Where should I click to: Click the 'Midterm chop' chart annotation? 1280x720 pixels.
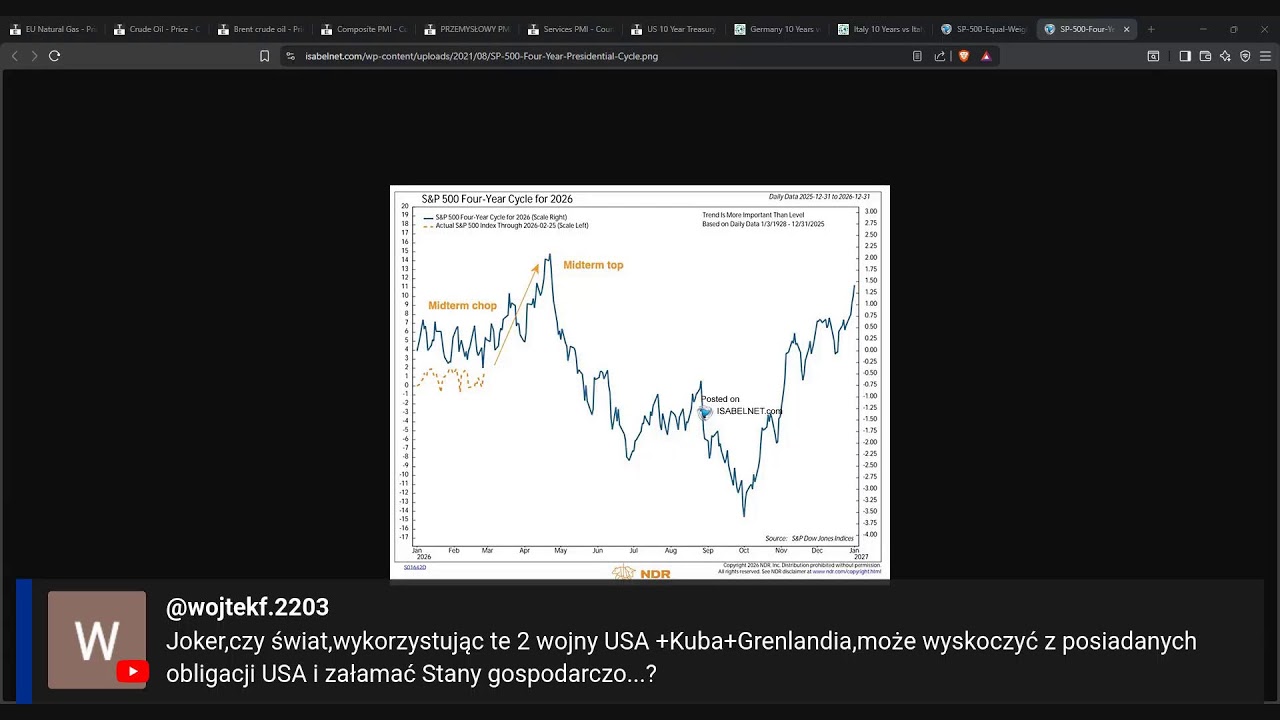click(462, 306)
